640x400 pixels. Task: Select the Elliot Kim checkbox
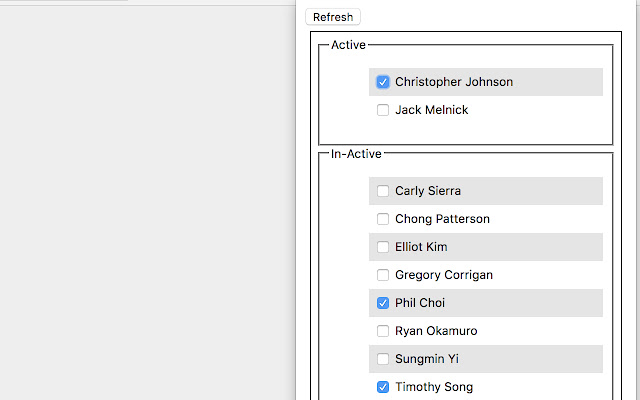[383, 247]
